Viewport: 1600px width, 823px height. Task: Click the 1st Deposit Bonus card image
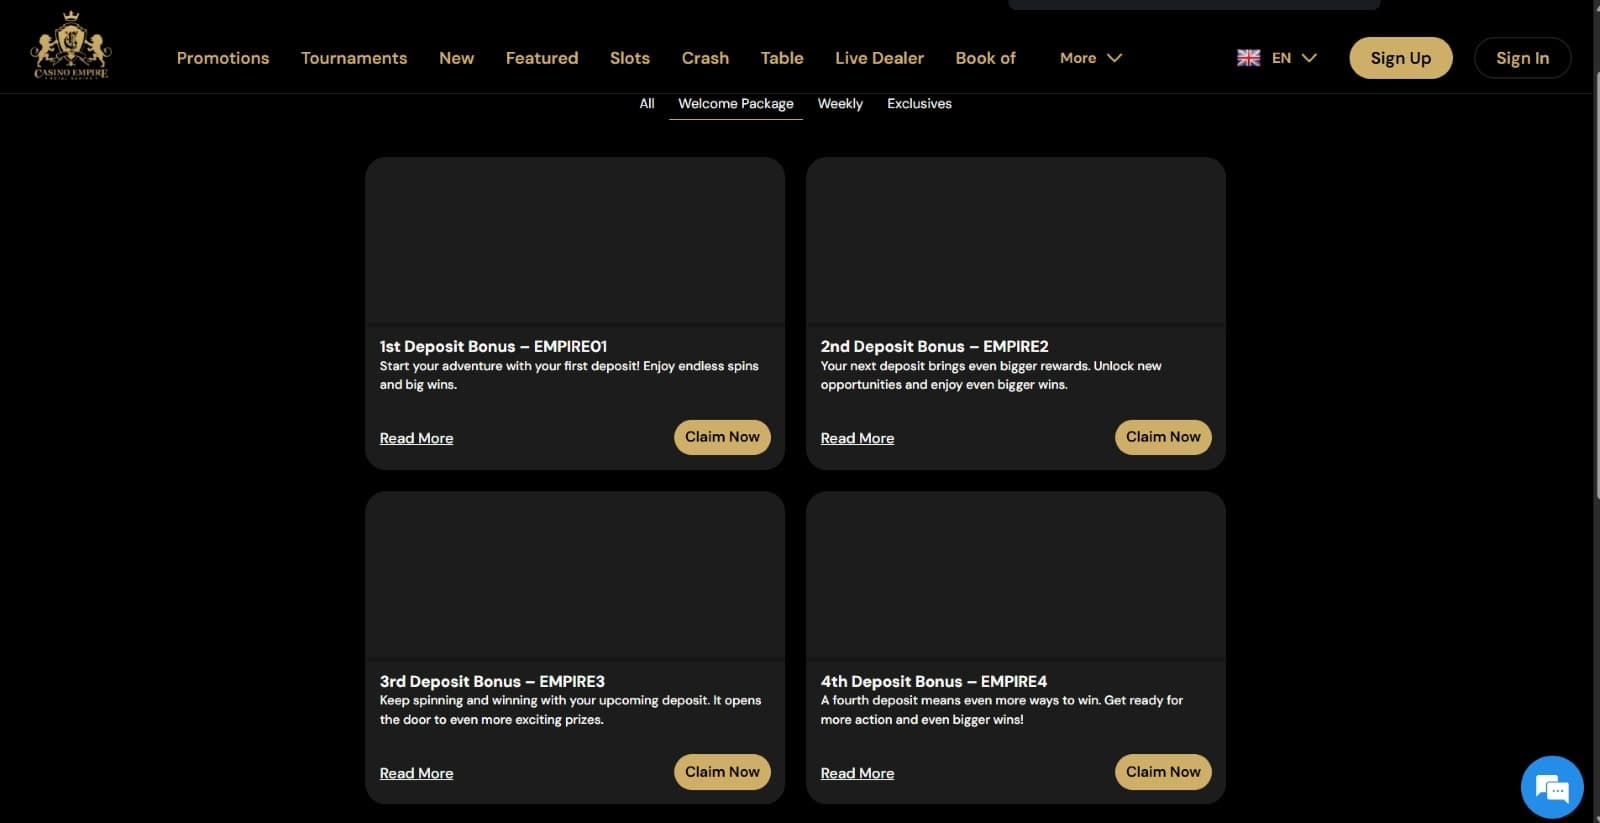(x=575, y=241)
